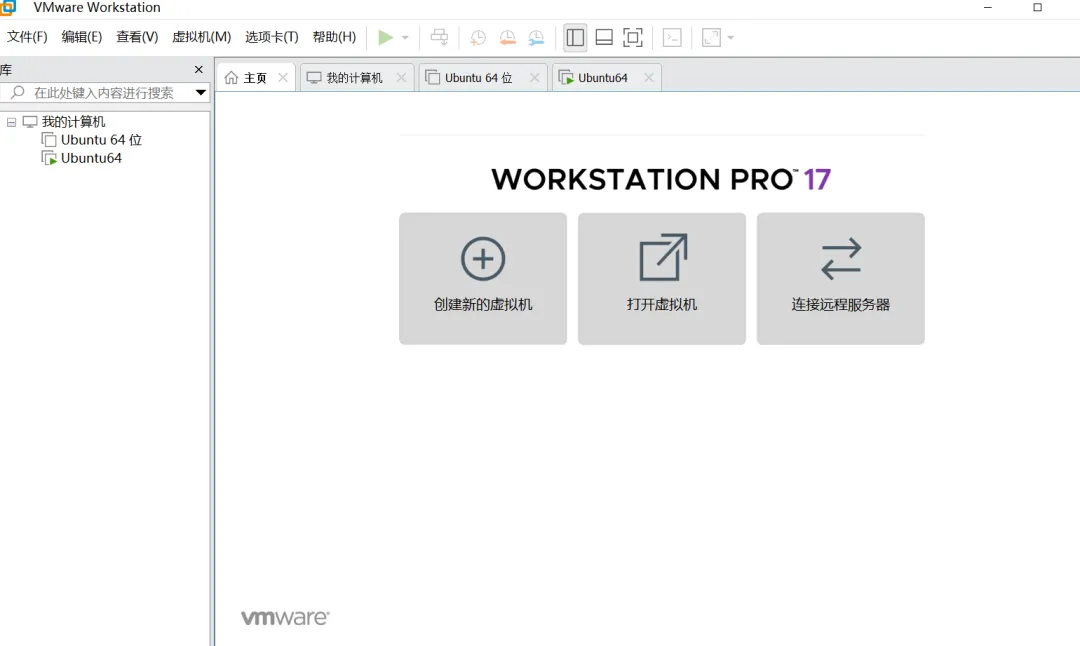
Task: Click the revert to snapshot icon
Action: coord(507,38)
